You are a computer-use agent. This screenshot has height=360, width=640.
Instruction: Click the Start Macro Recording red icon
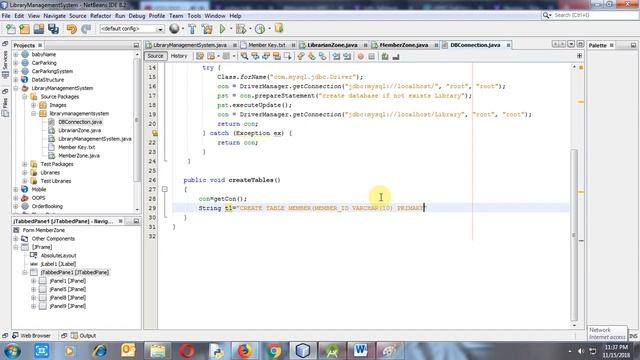pos(361,56)
